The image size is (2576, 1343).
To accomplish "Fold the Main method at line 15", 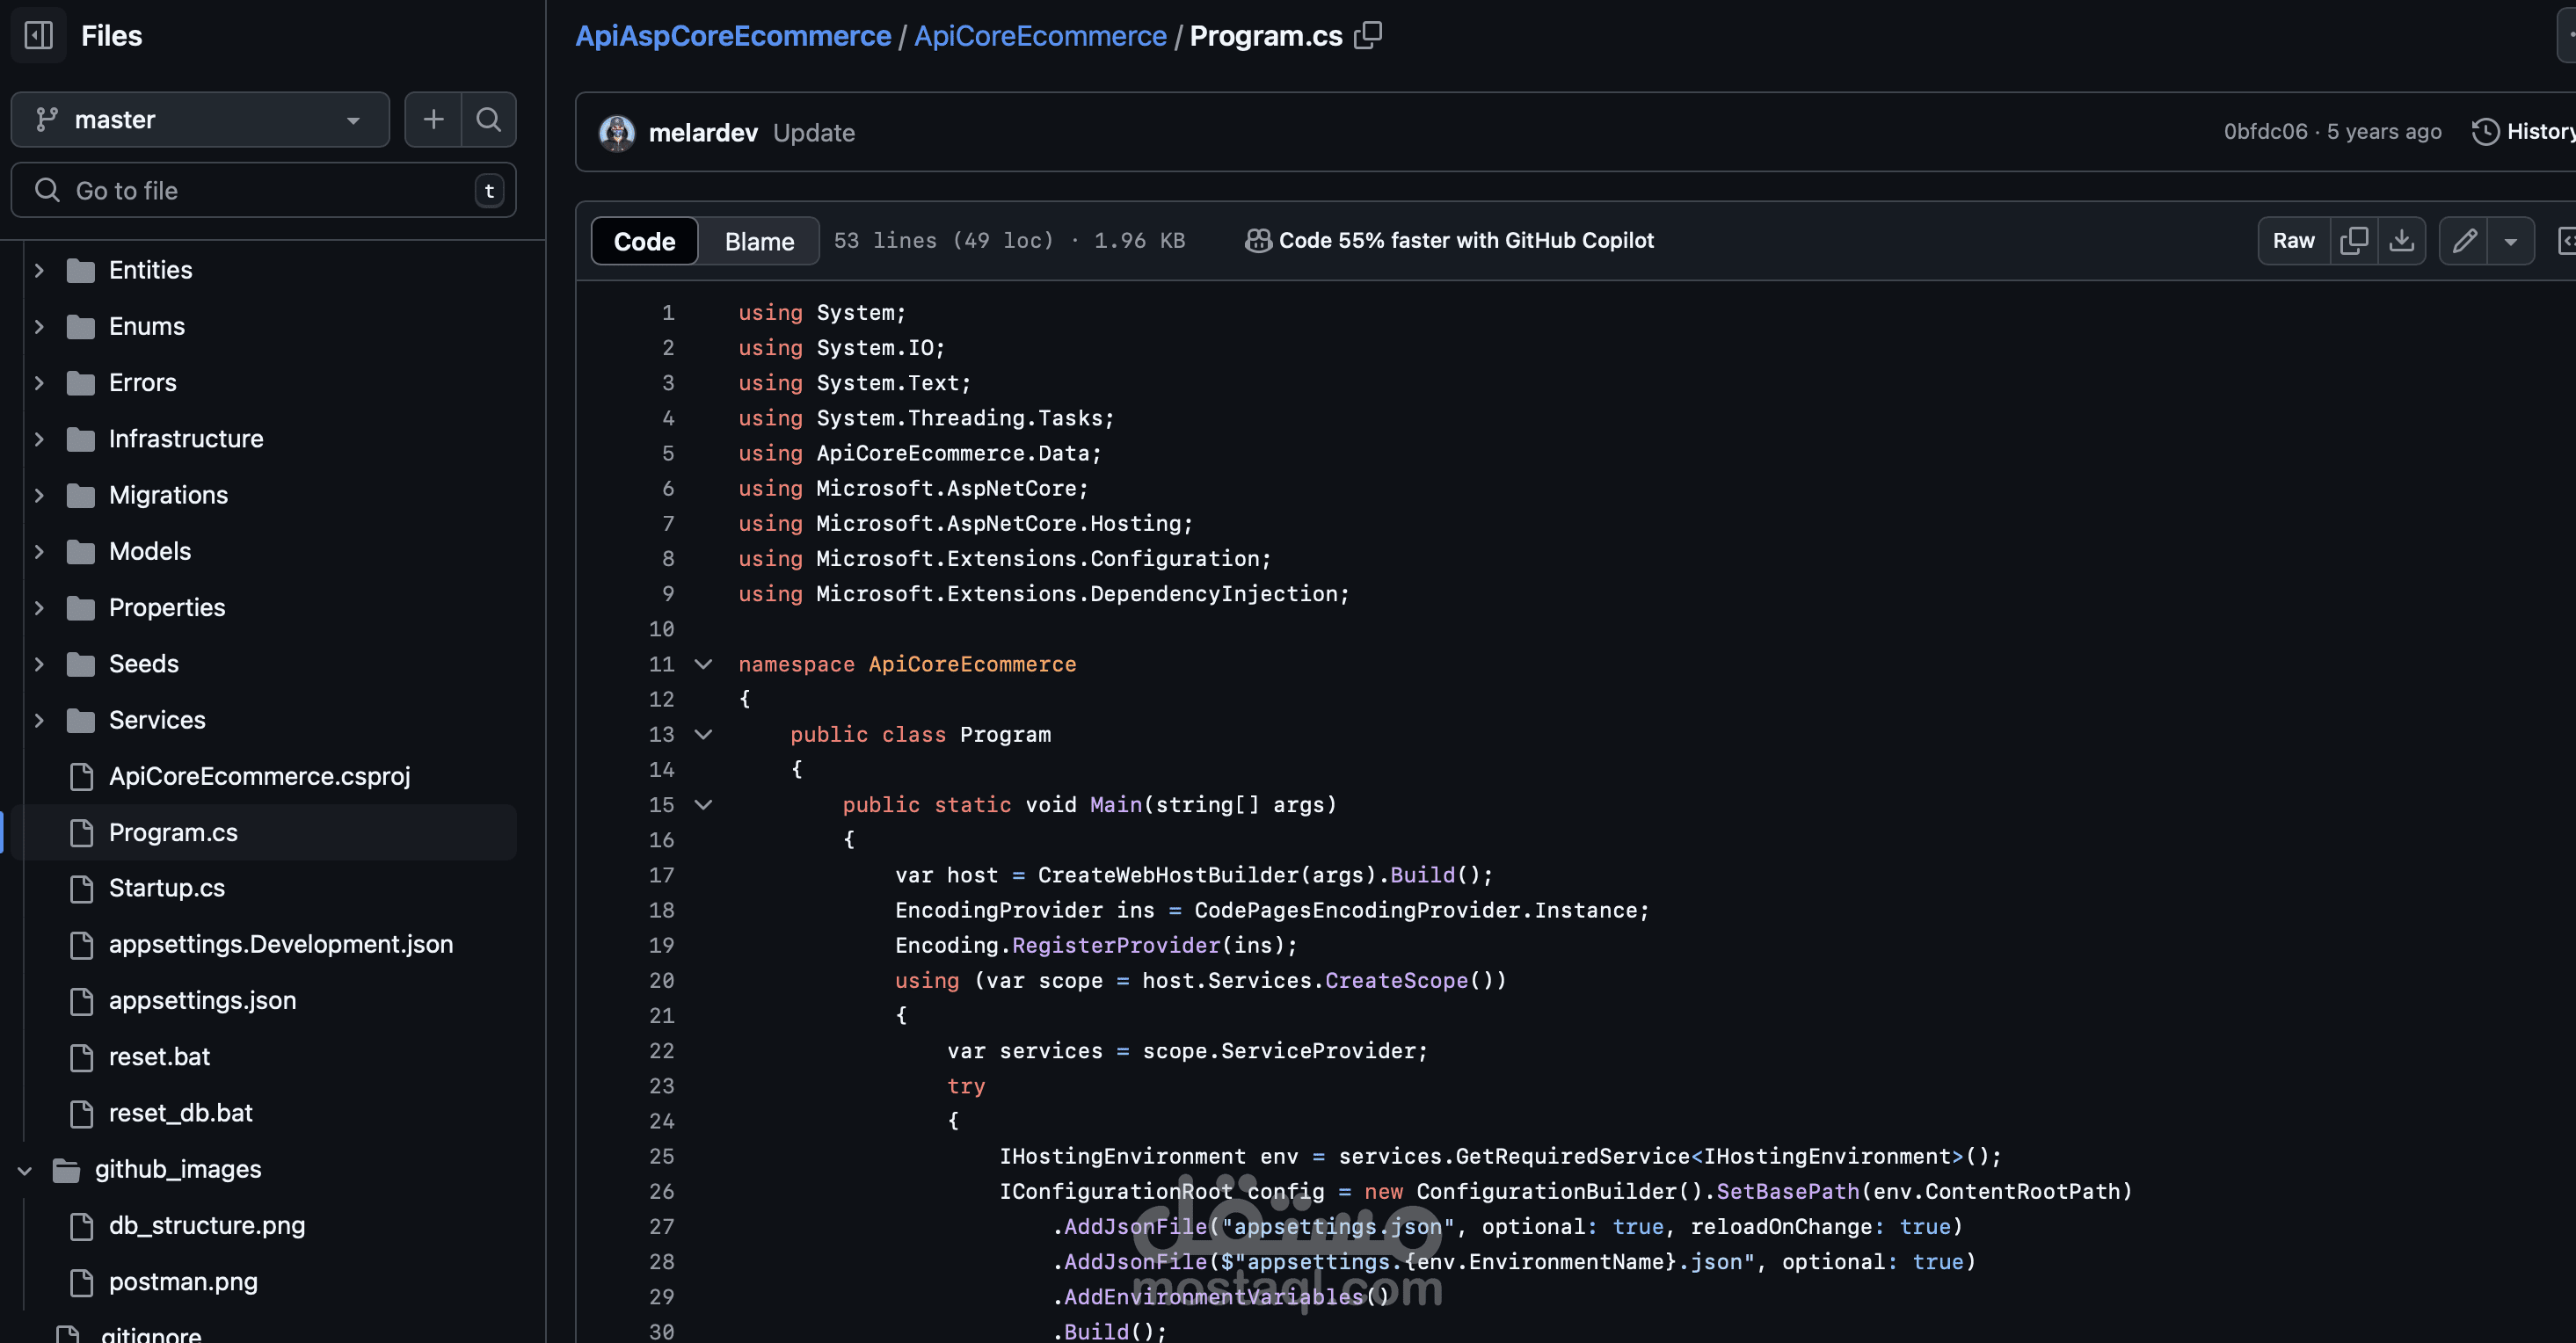I will (x=704, y=805).
